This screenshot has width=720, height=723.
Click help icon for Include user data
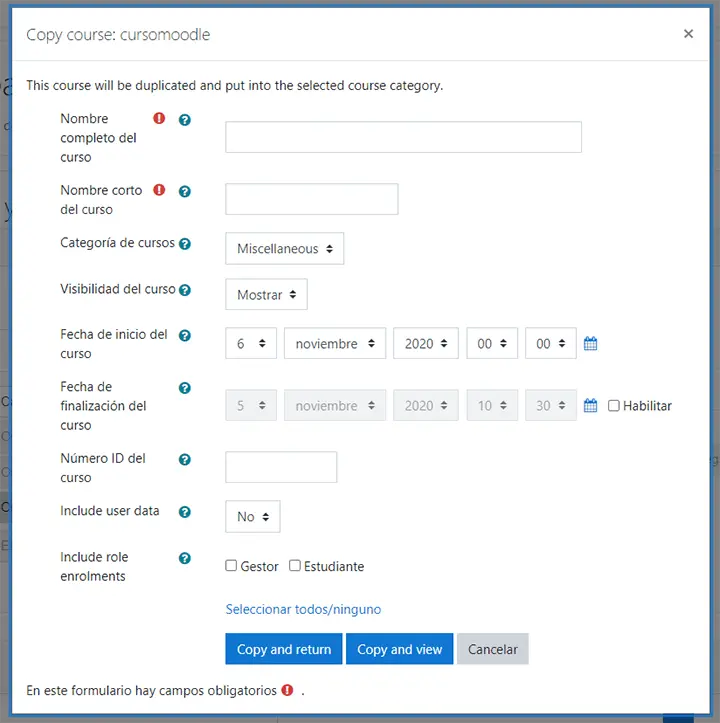click(x=185, y=512)
